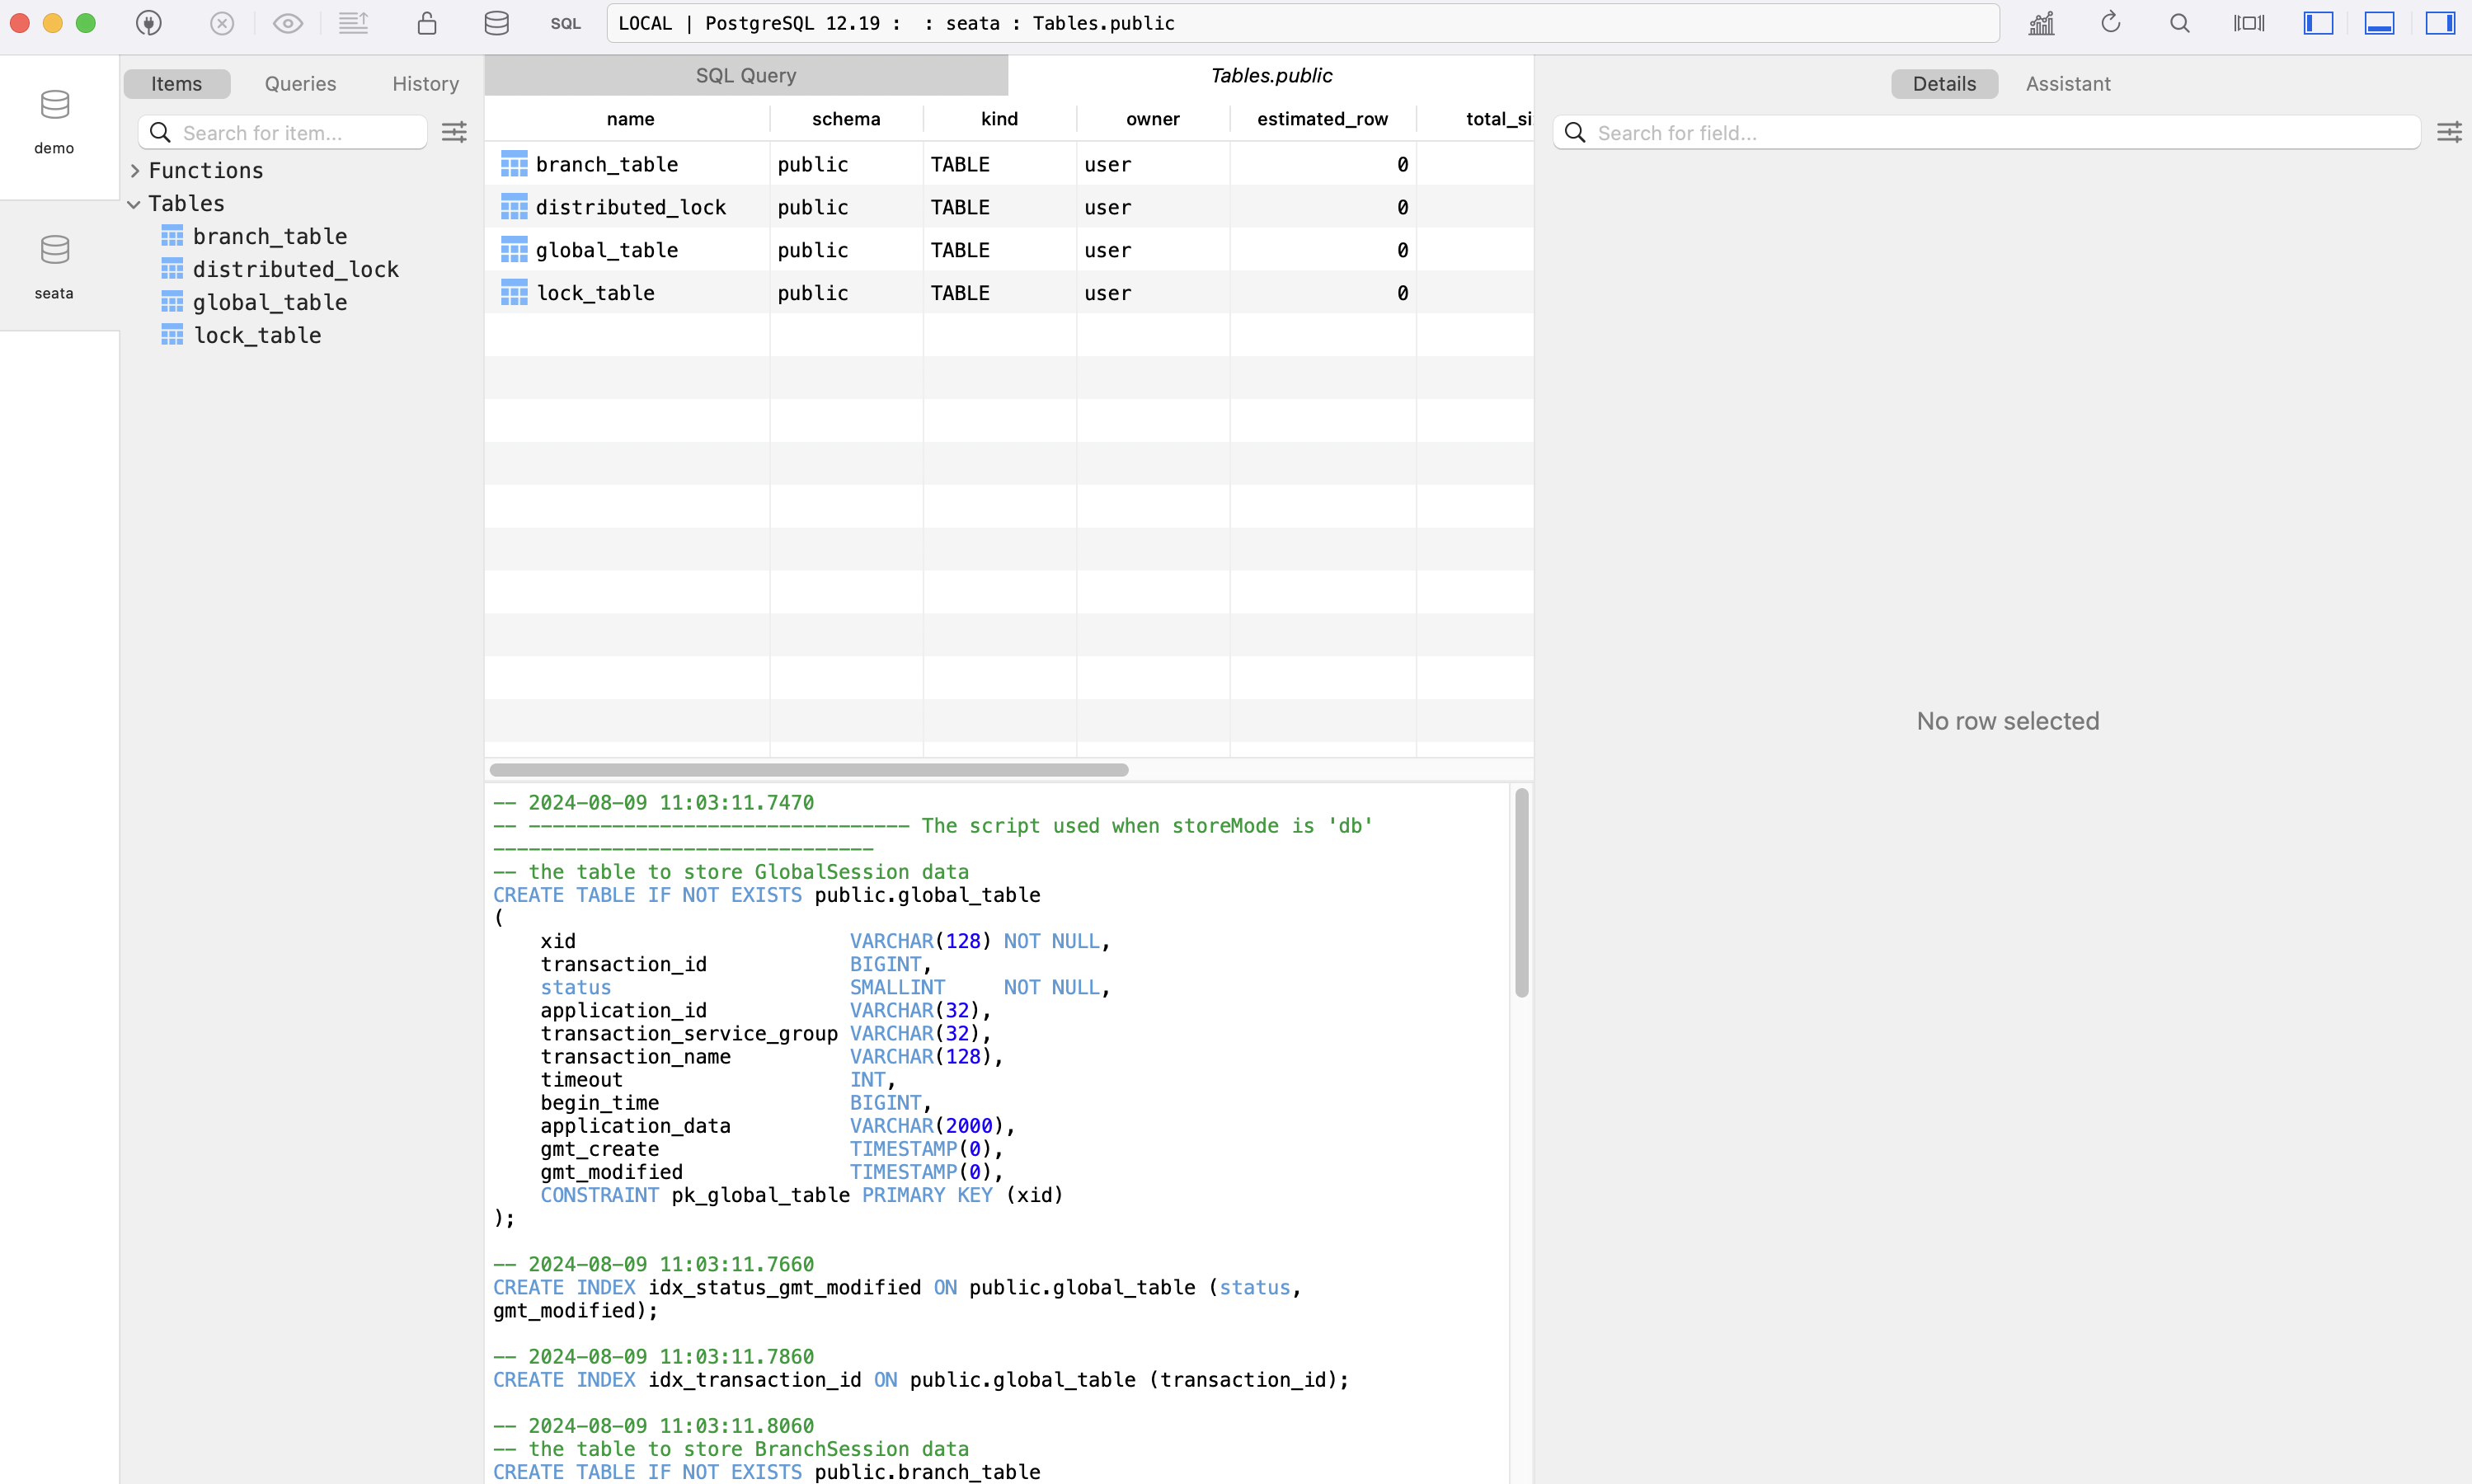Screen dimensions: 2472x1484
Task: Click the distributed_lock row table icon
Action: click(x=514, y=207)
